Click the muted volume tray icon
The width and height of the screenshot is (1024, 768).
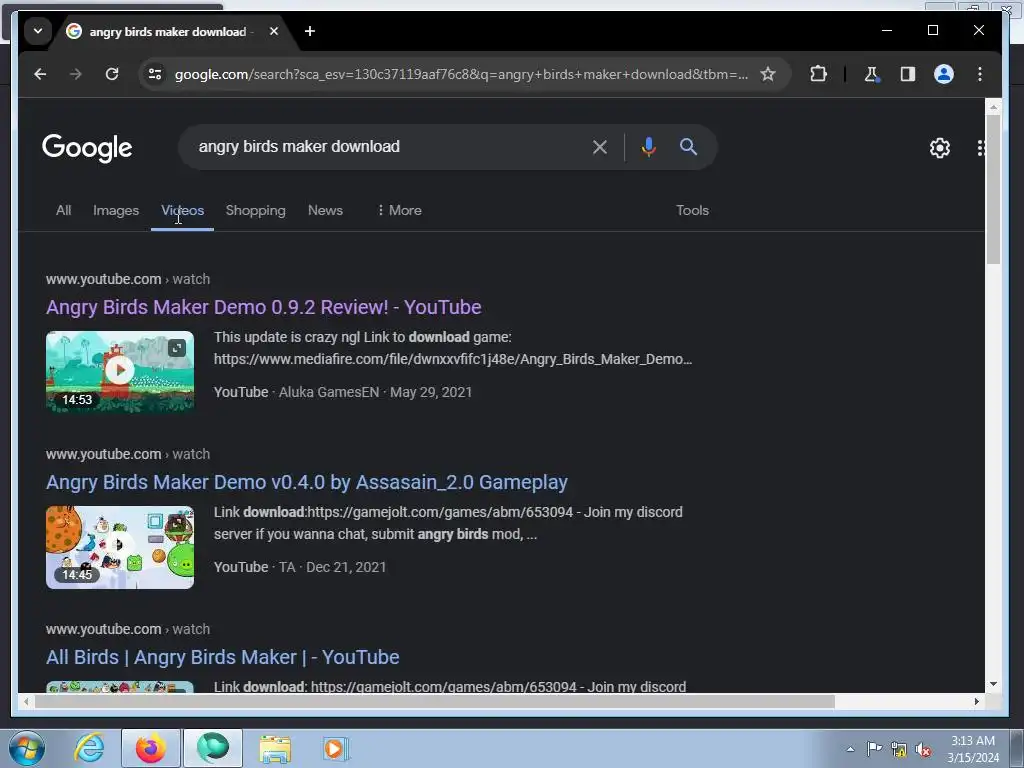[923, 749]
